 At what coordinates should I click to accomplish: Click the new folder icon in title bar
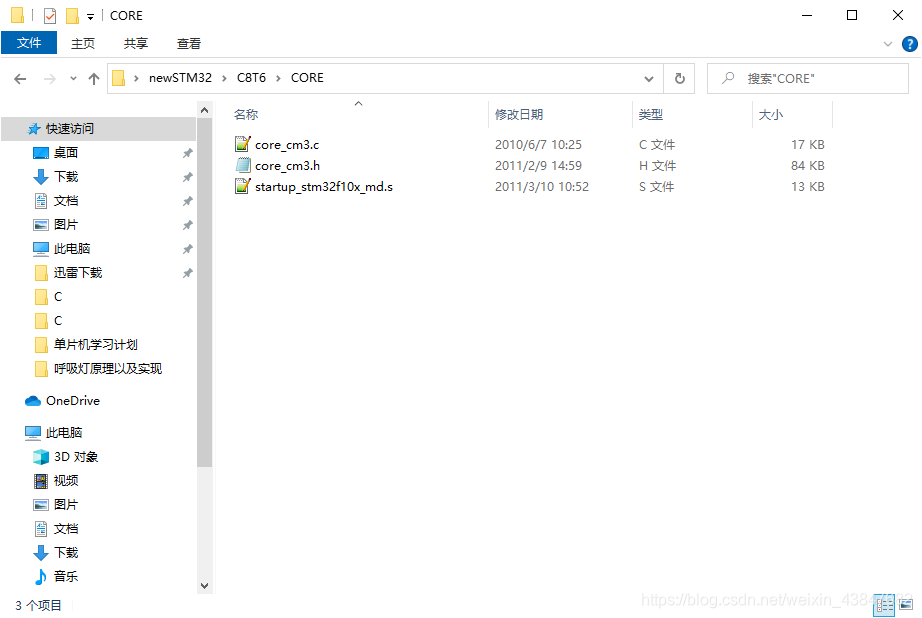(72, 16)
